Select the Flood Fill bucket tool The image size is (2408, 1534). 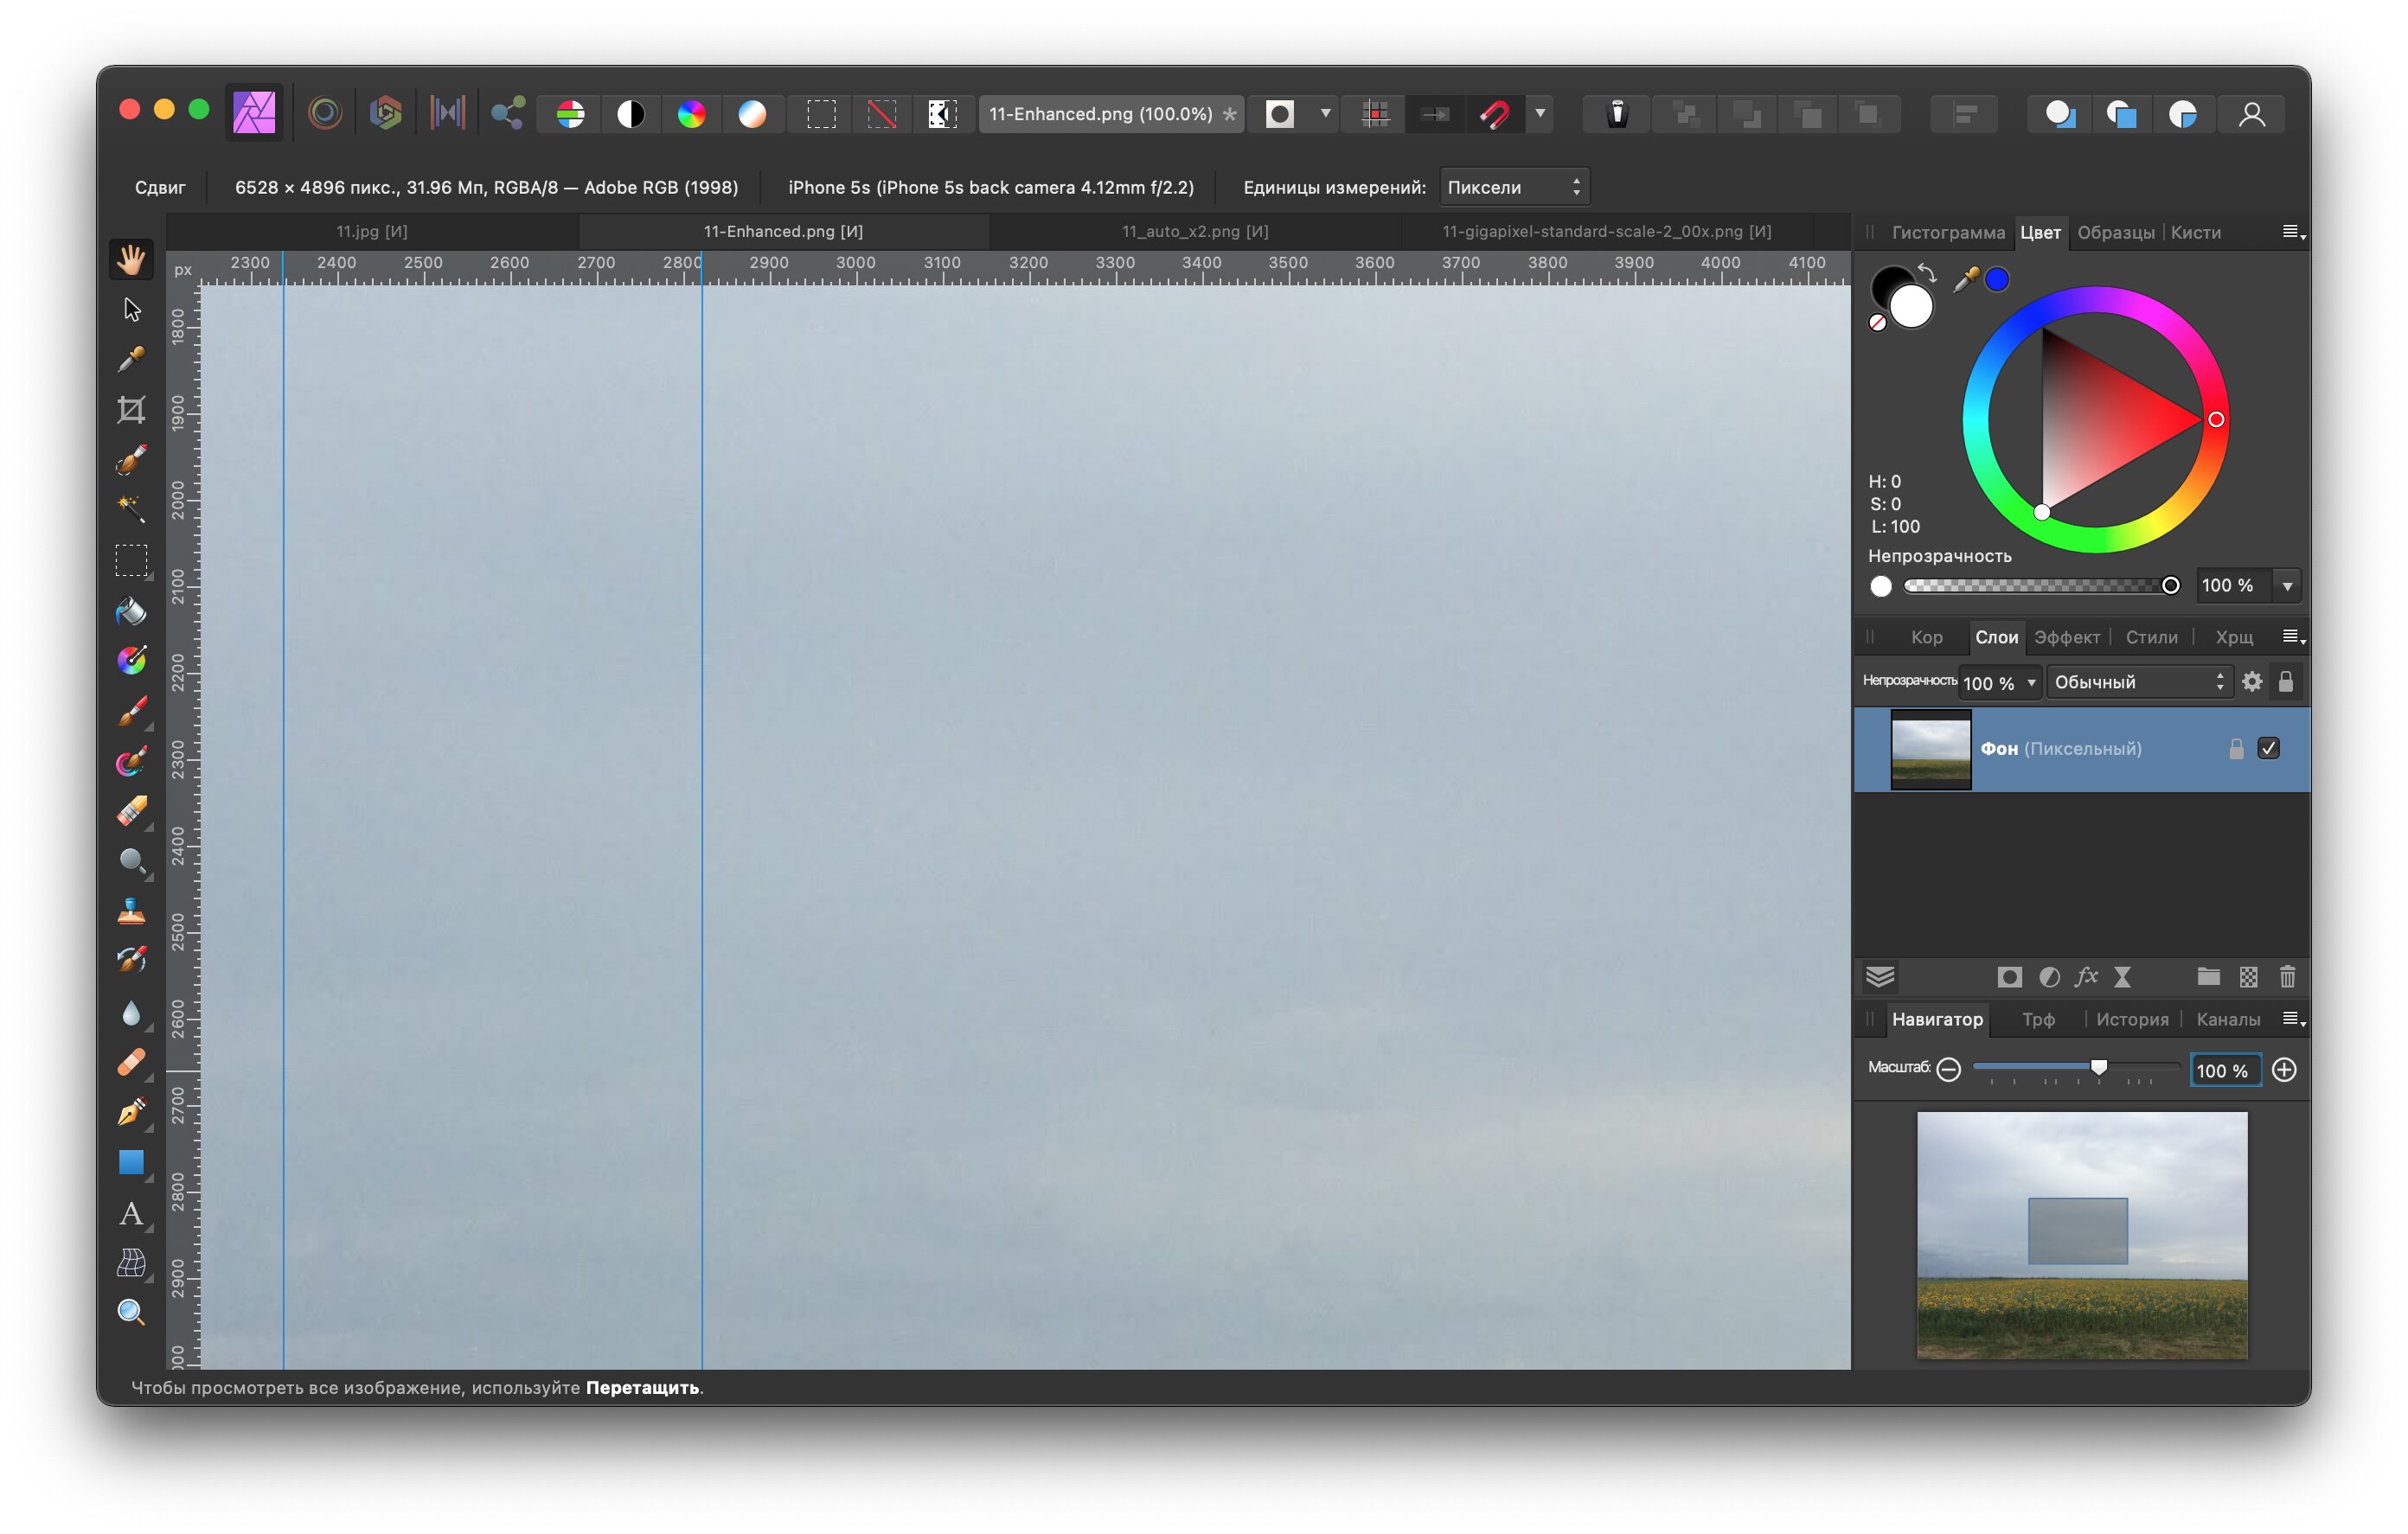tap(131, 610)
